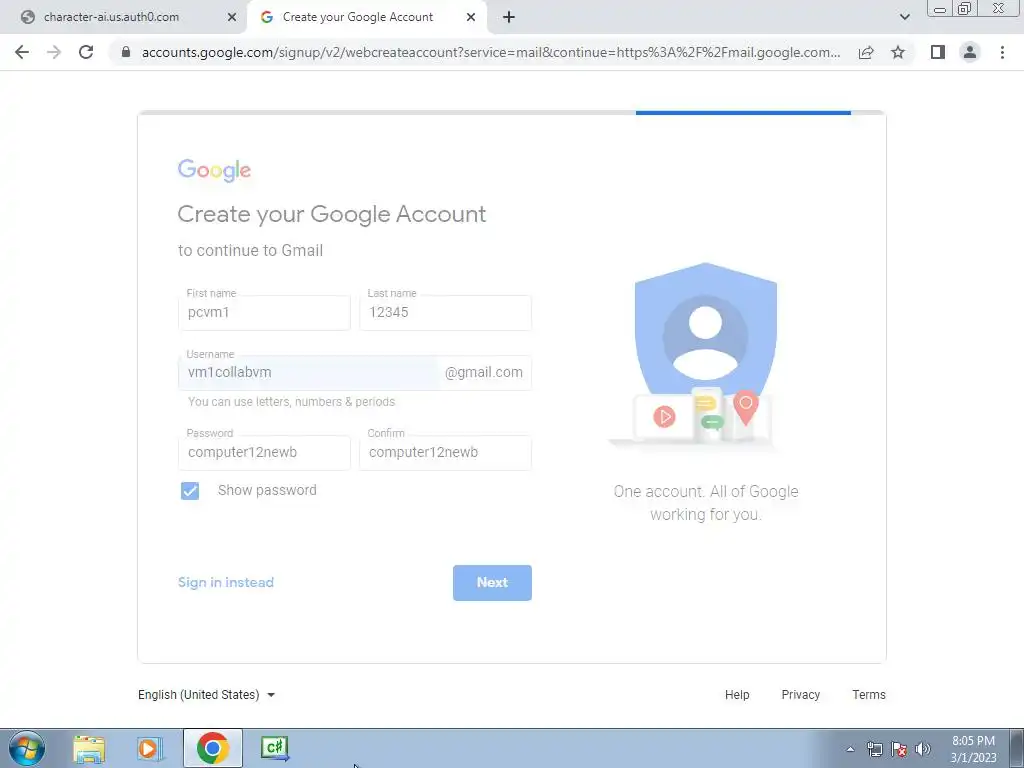Toggle the Chrome side panel icon
The image size is (1024, 768).
(x=938, y=52)
